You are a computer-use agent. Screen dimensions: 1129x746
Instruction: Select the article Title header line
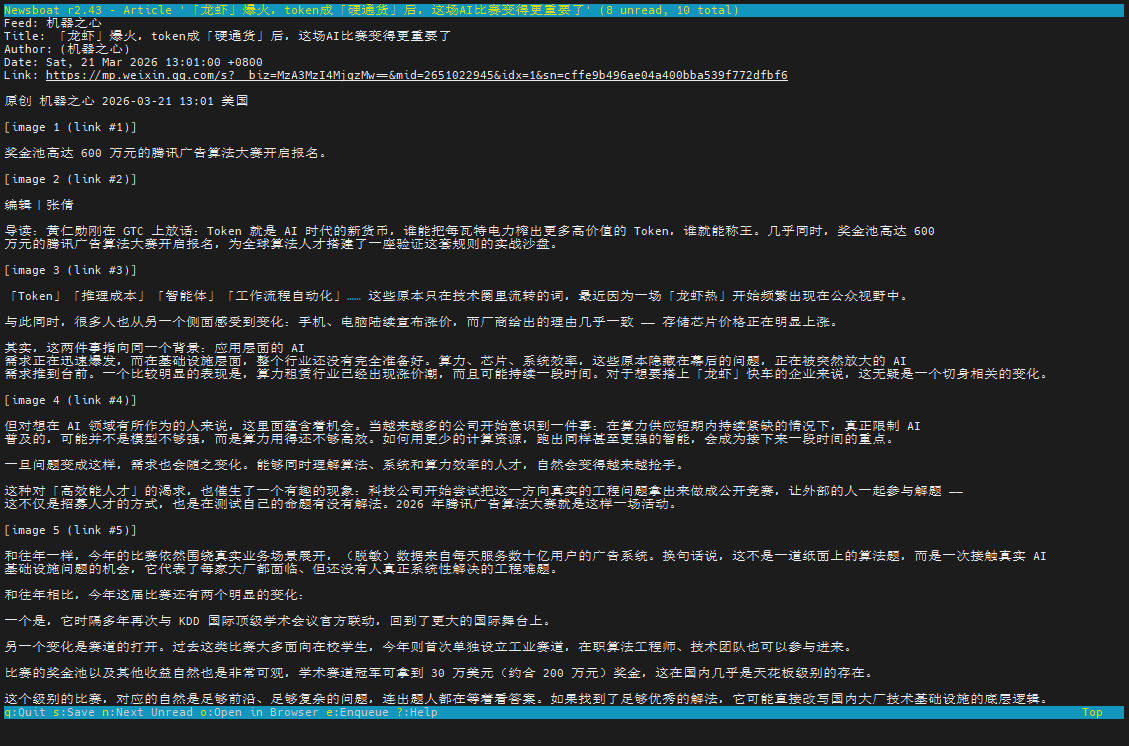[x=228, y=36]
